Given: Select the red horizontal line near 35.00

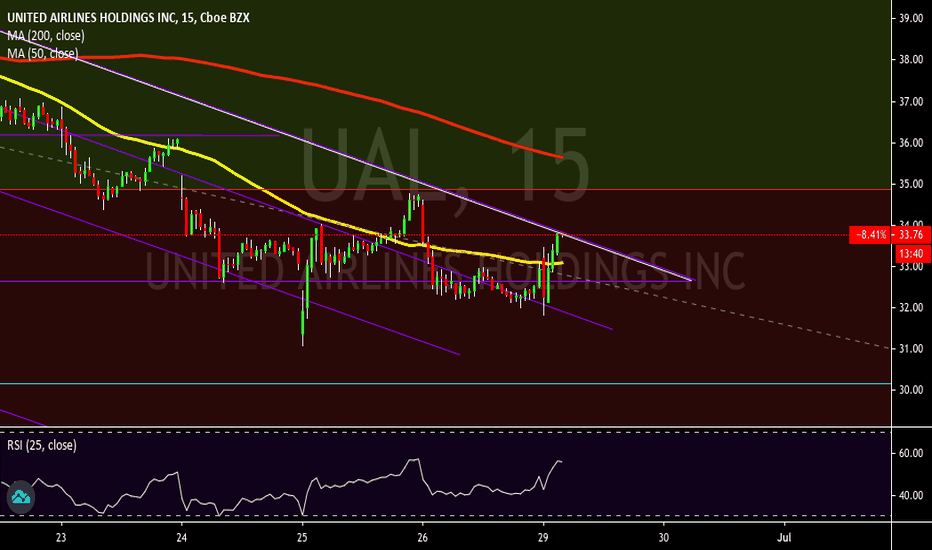Looking at the screenshot, I should (x=446, y=189).
